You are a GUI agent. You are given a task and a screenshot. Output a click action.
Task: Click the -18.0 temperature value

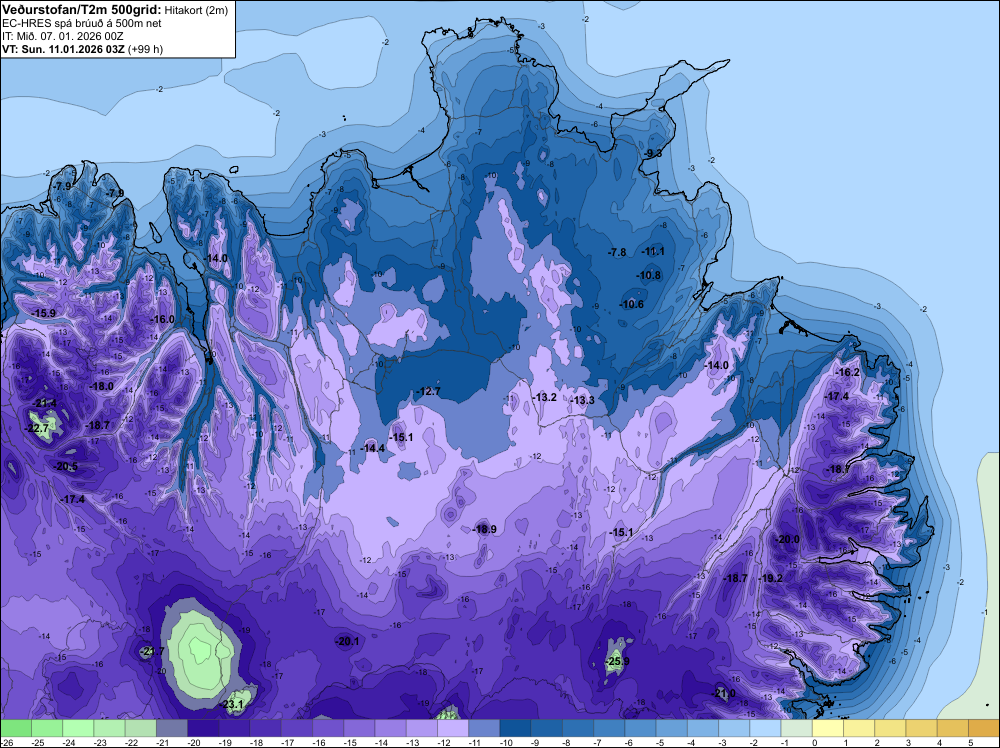coord(102,386)
